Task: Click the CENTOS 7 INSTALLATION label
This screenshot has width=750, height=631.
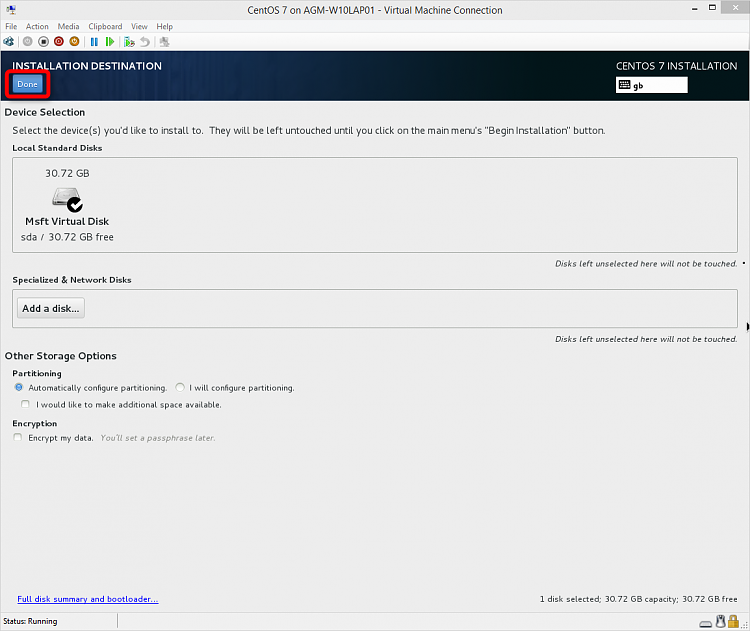Action: point(676,66)
